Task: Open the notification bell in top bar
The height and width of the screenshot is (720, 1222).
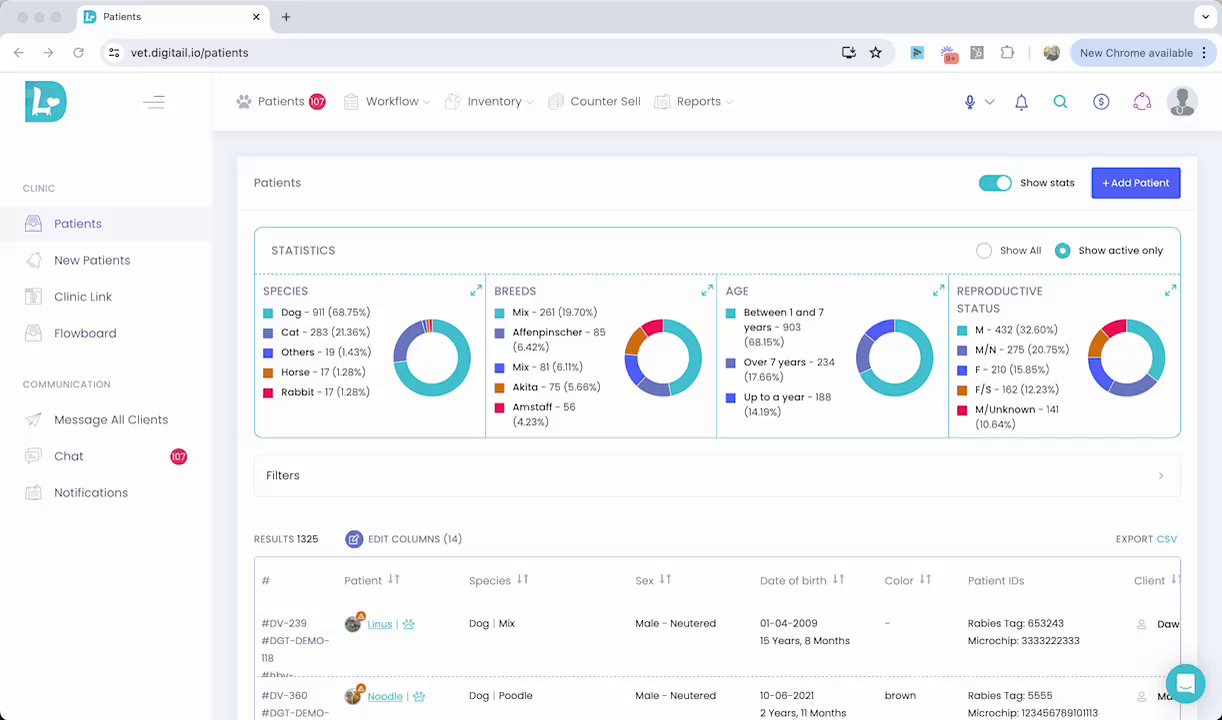Action: tap(1021, 102)
